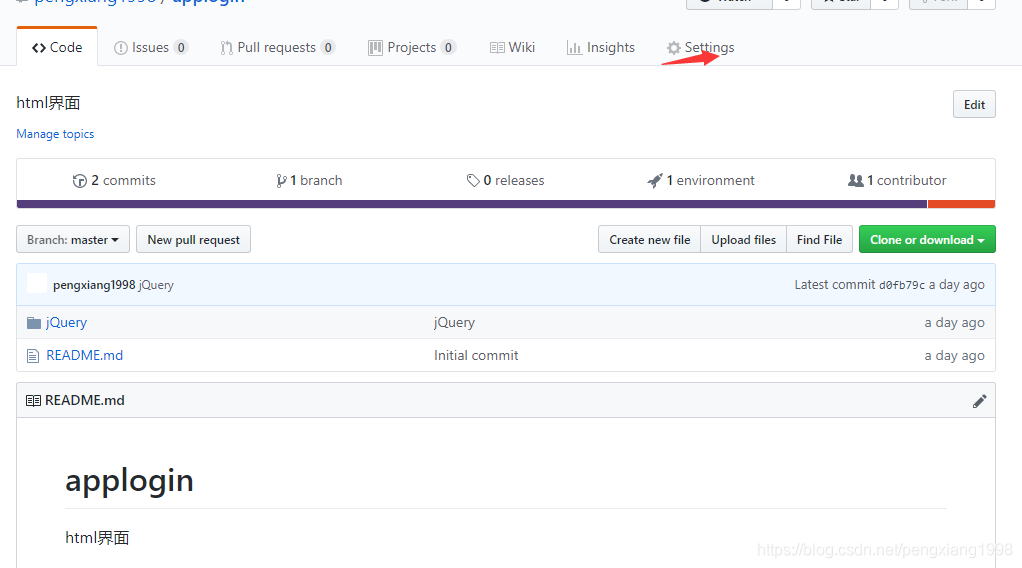Expand the Branch: master dropdown

(x=73, y=239)
